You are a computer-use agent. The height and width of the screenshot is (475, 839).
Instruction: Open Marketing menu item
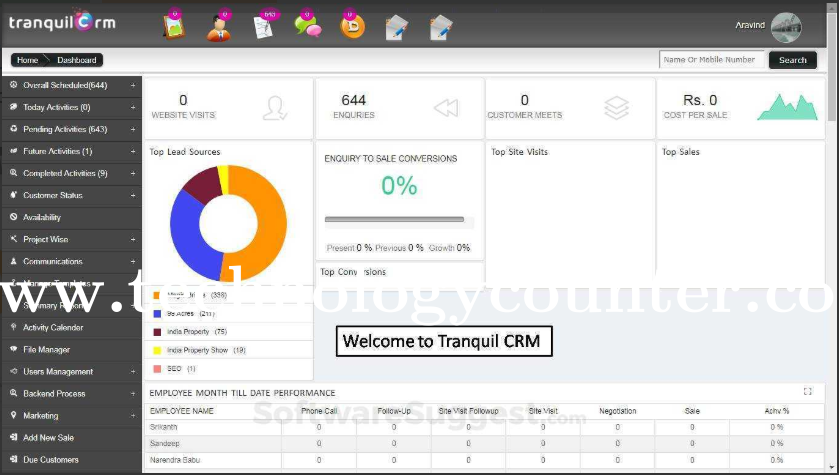[72, 416]
